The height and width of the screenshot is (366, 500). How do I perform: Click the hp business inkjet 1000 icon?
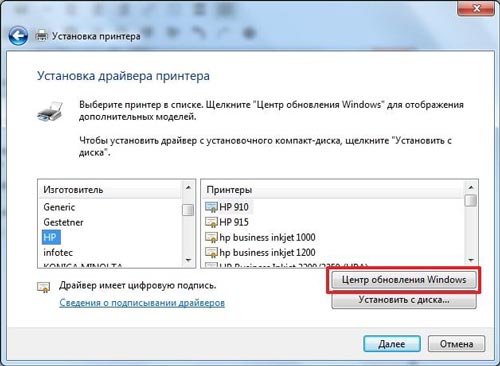211,237
